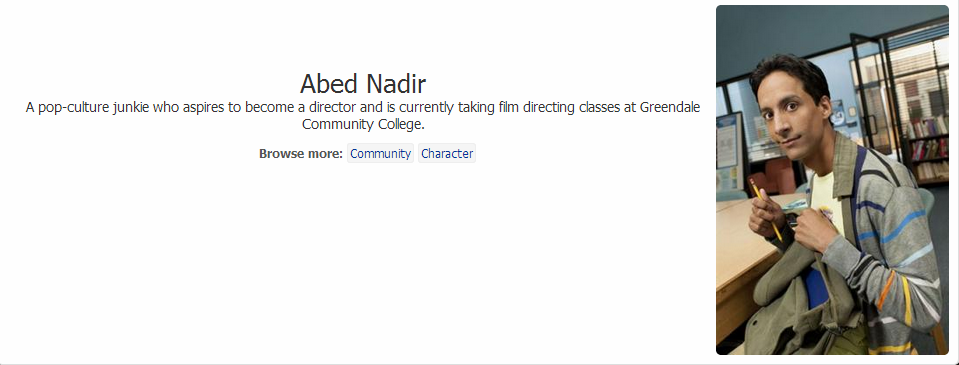Open the Community tag link
The width and height of the screenshot is (959, 365).
(x=380, y=153)
